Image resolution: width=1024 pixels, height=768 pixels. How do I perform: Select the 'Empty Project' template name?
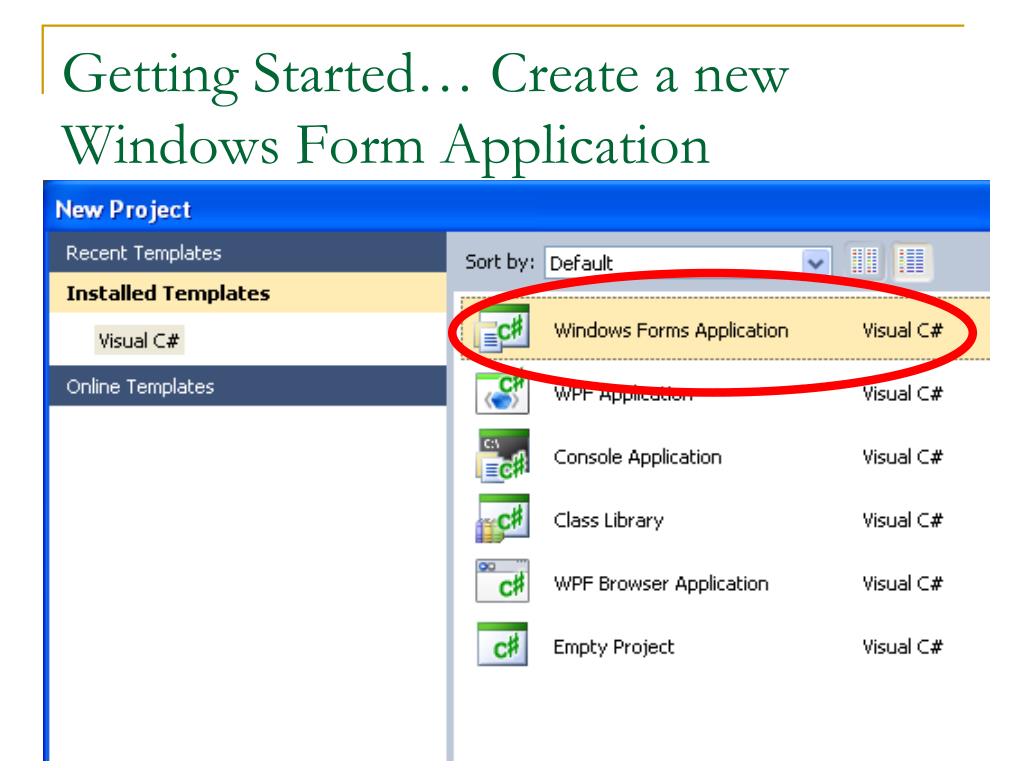[x=613, y=647]
